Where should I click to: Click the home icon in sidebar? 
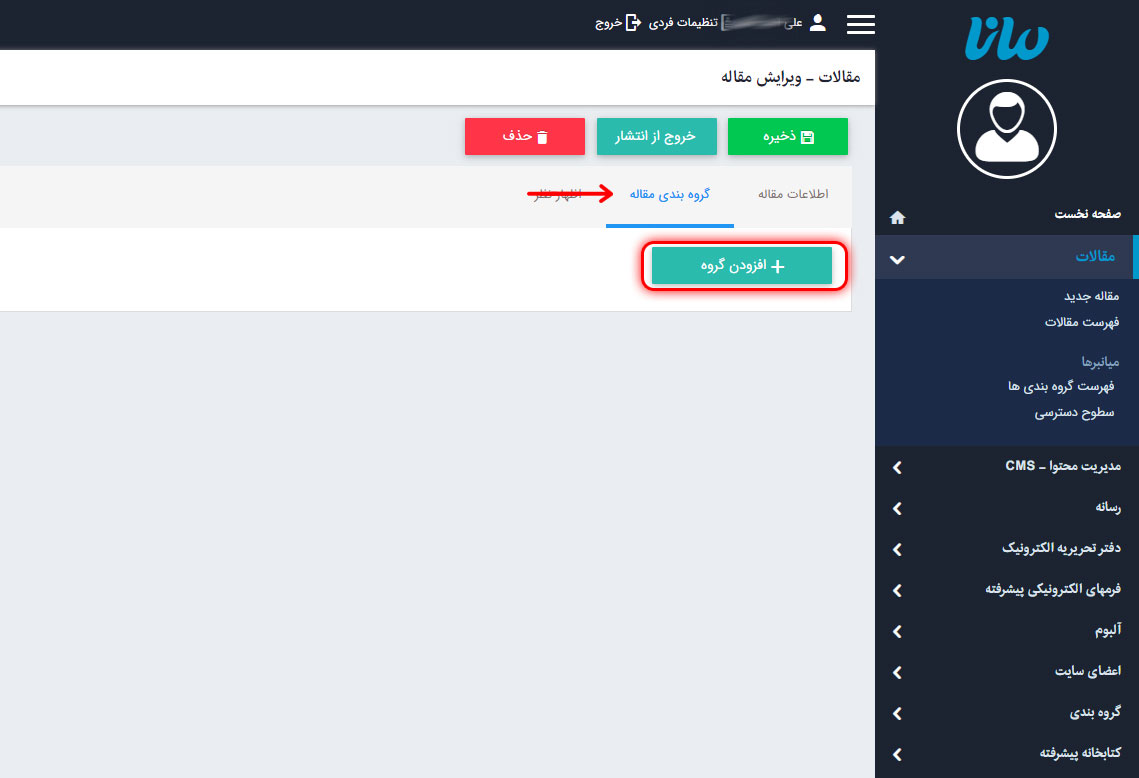tap(897, 217)
